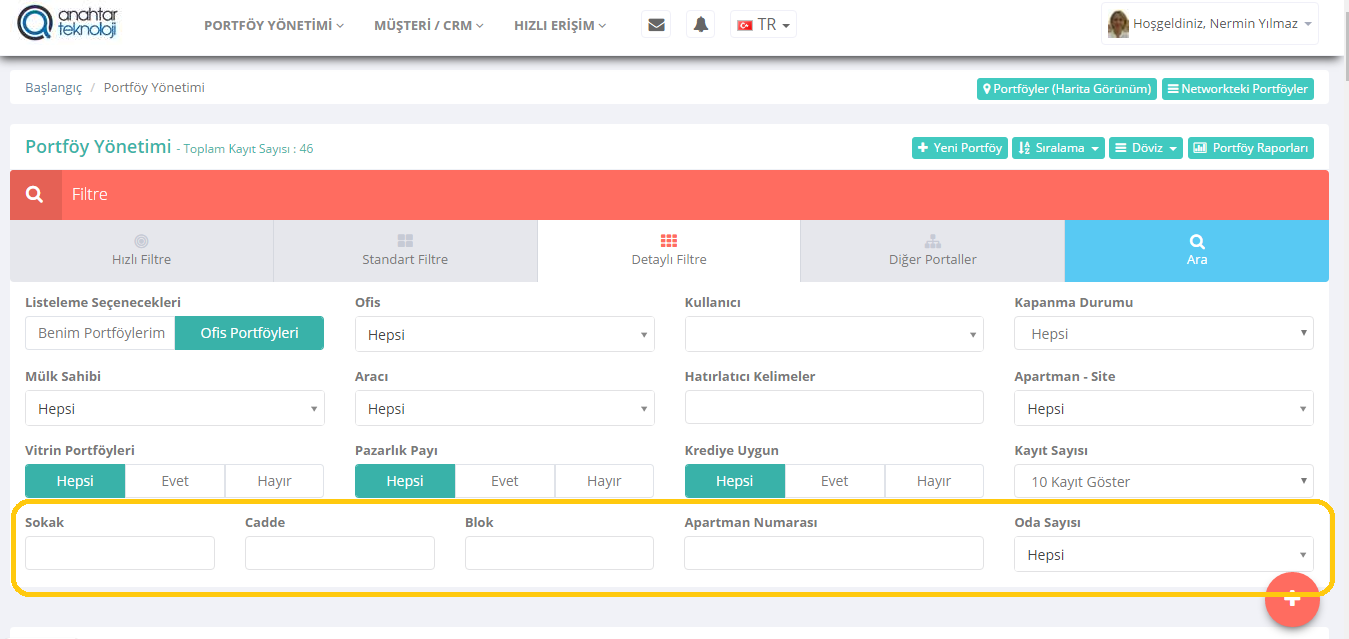Click the Anahtar Teknoloji logo

coord(69,25)
